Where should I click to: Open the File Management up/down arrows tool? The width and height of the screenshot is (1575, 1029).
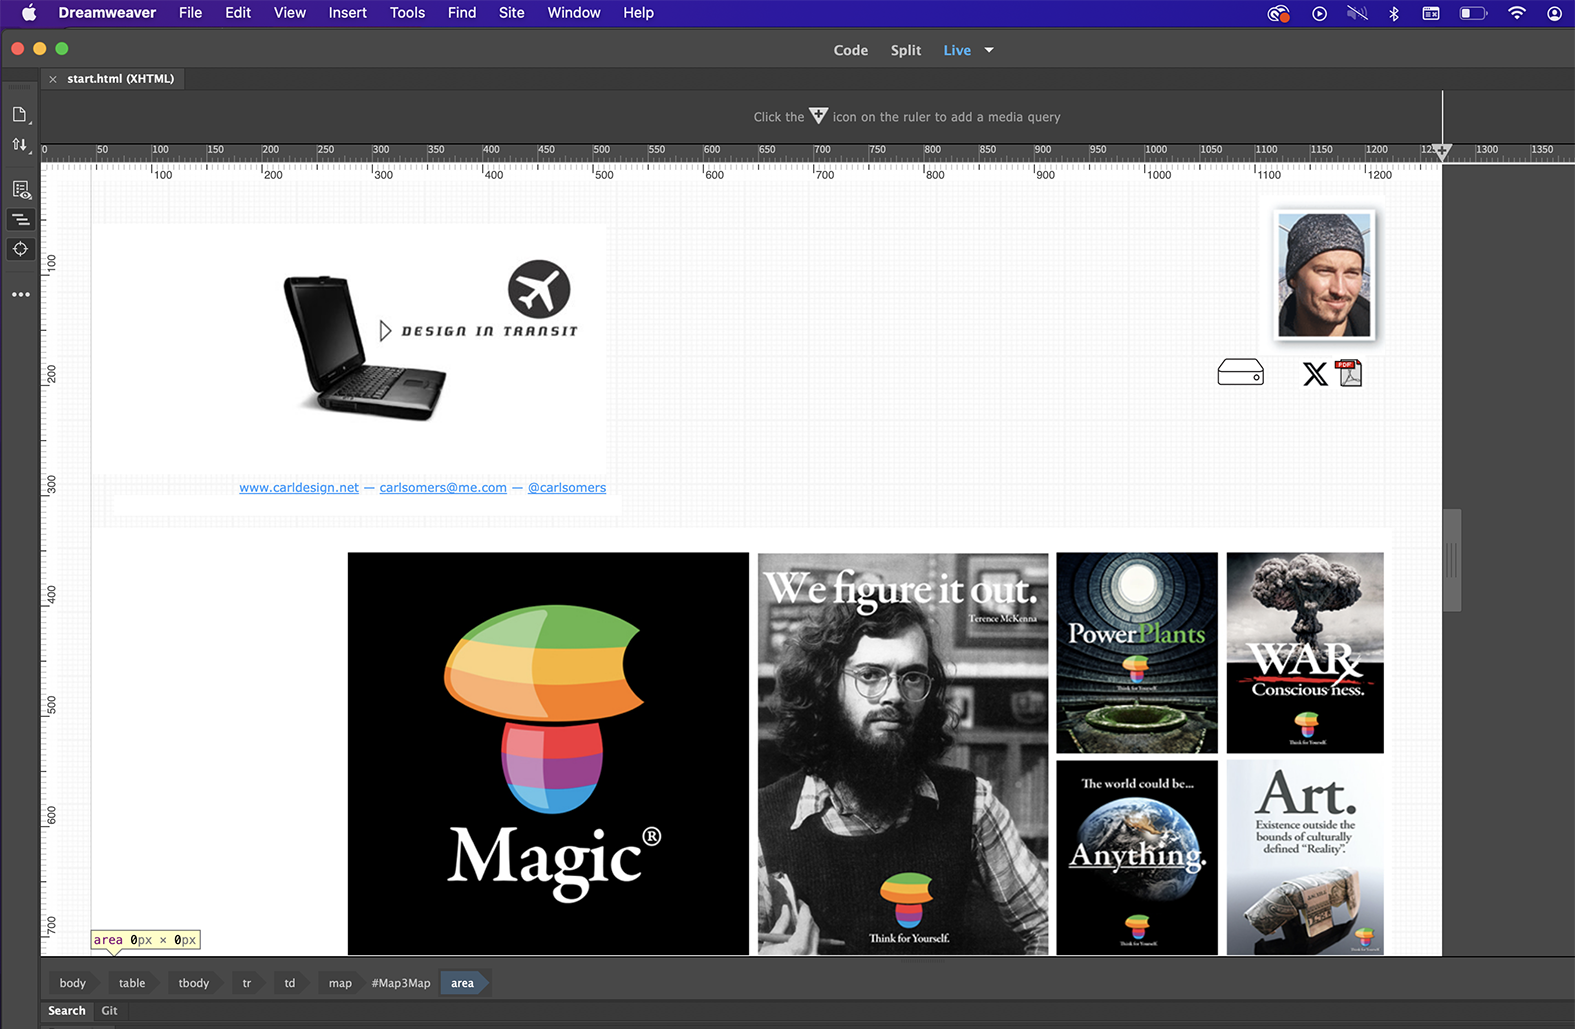click(19, 145)
